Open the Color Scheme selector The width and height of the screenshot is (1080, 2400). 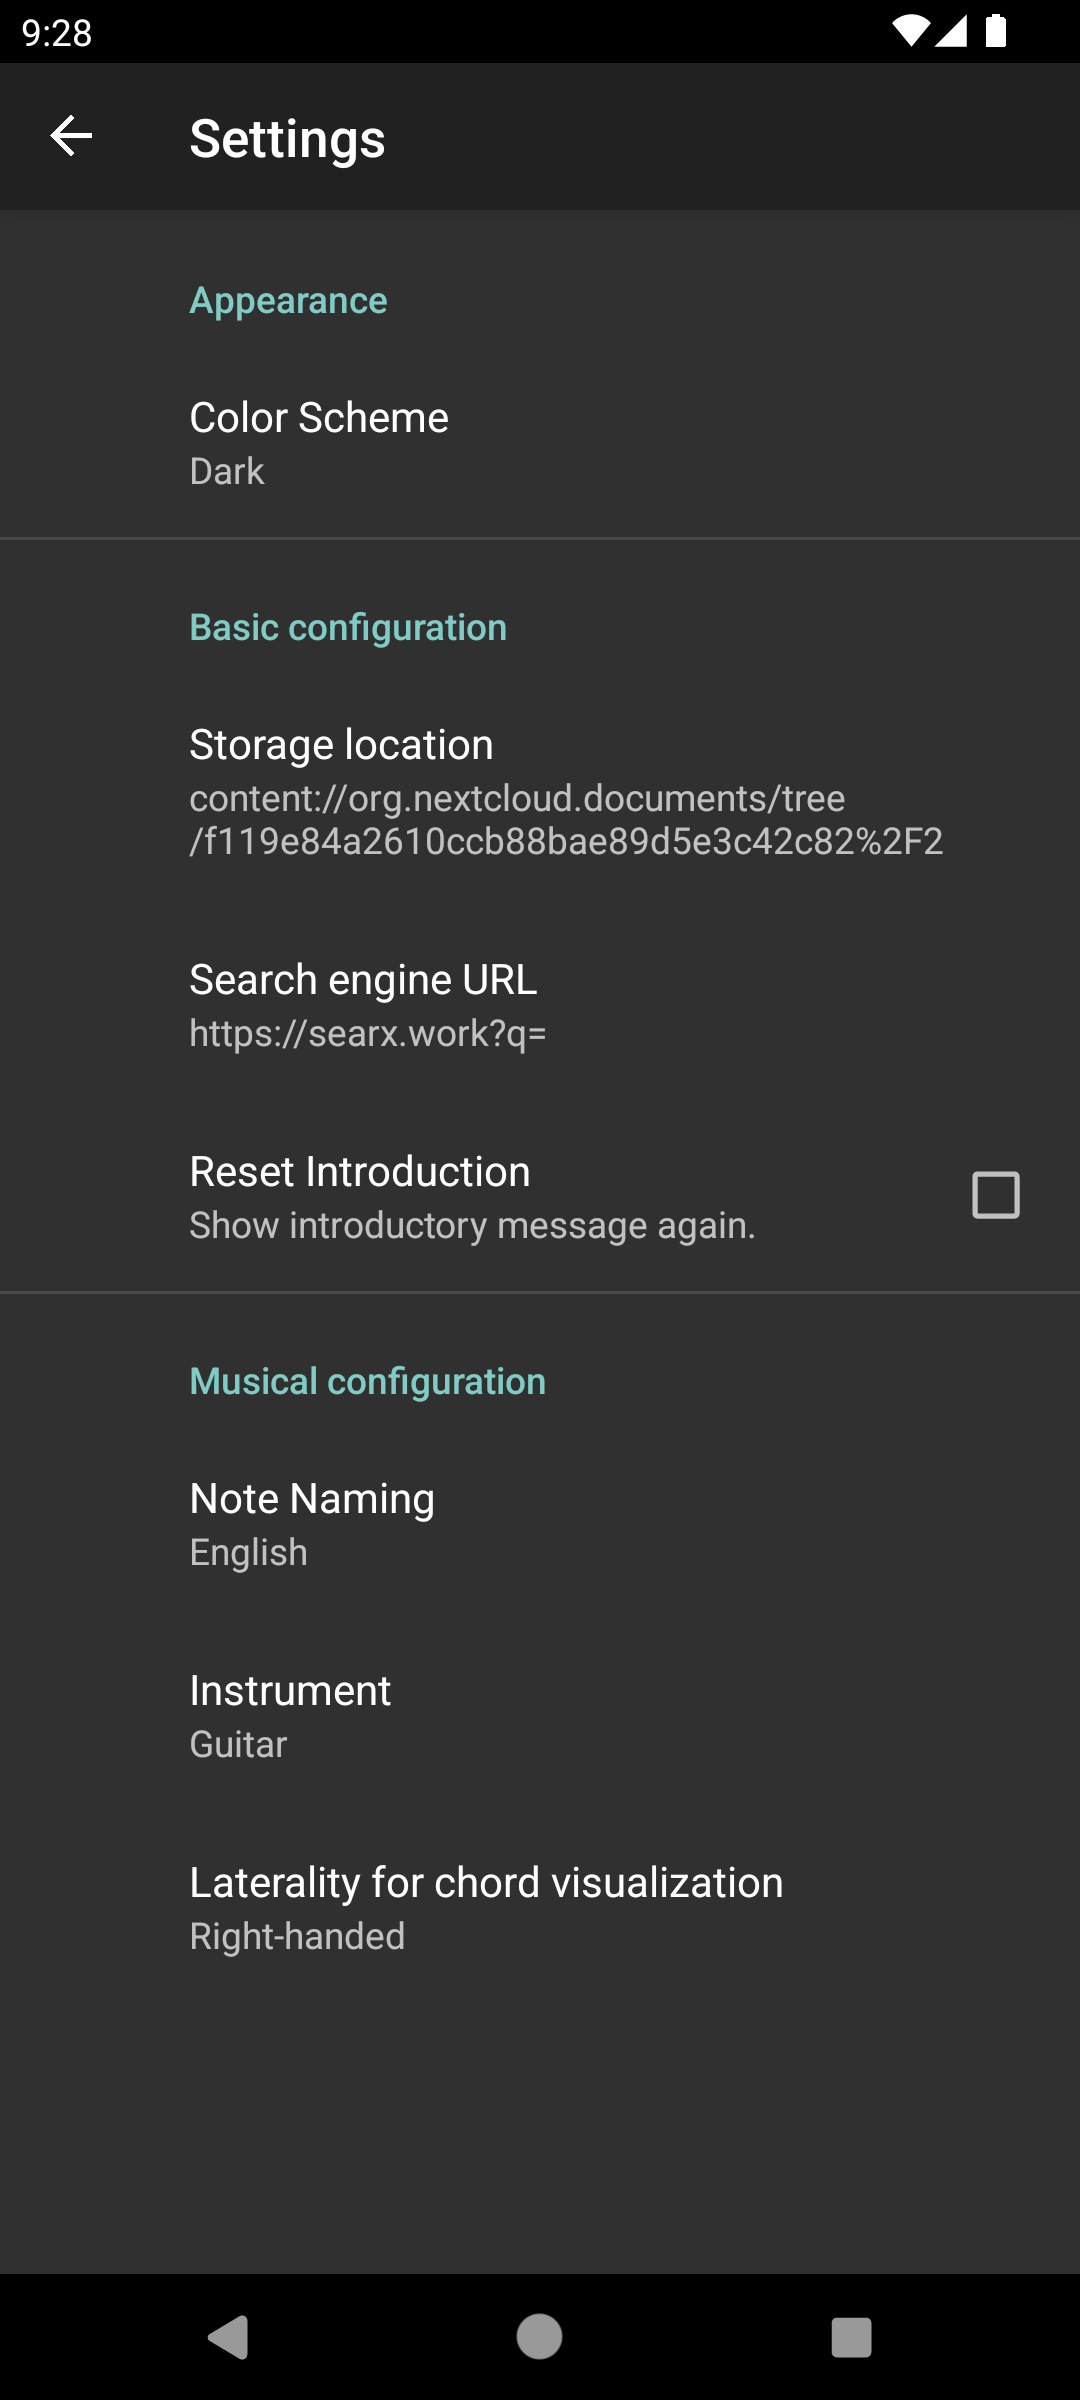(x=319, y=442)
